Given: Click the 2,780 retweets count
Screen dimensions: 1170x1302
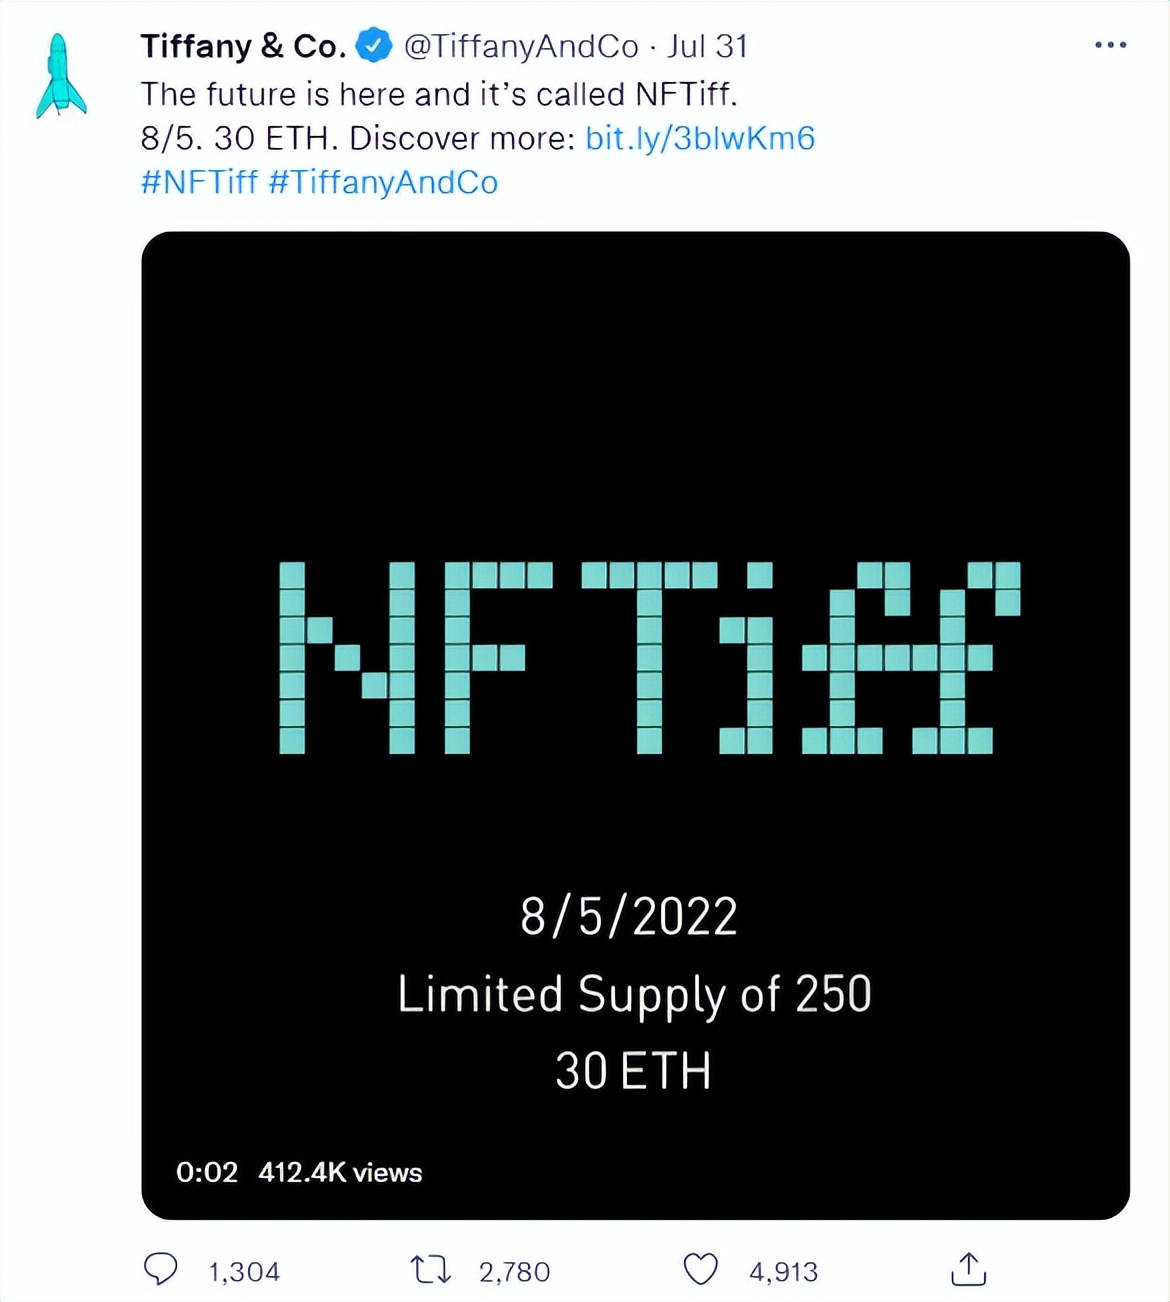Looking at the screenshot, I should [x=514, y=1272].
